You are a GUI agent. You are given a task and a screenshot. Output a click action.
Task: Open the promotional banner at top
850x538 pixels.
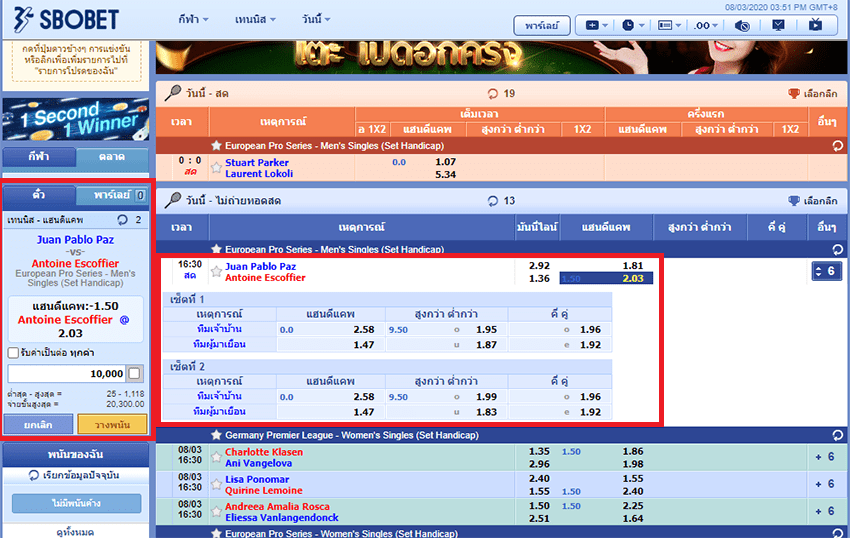click(500, 57)
